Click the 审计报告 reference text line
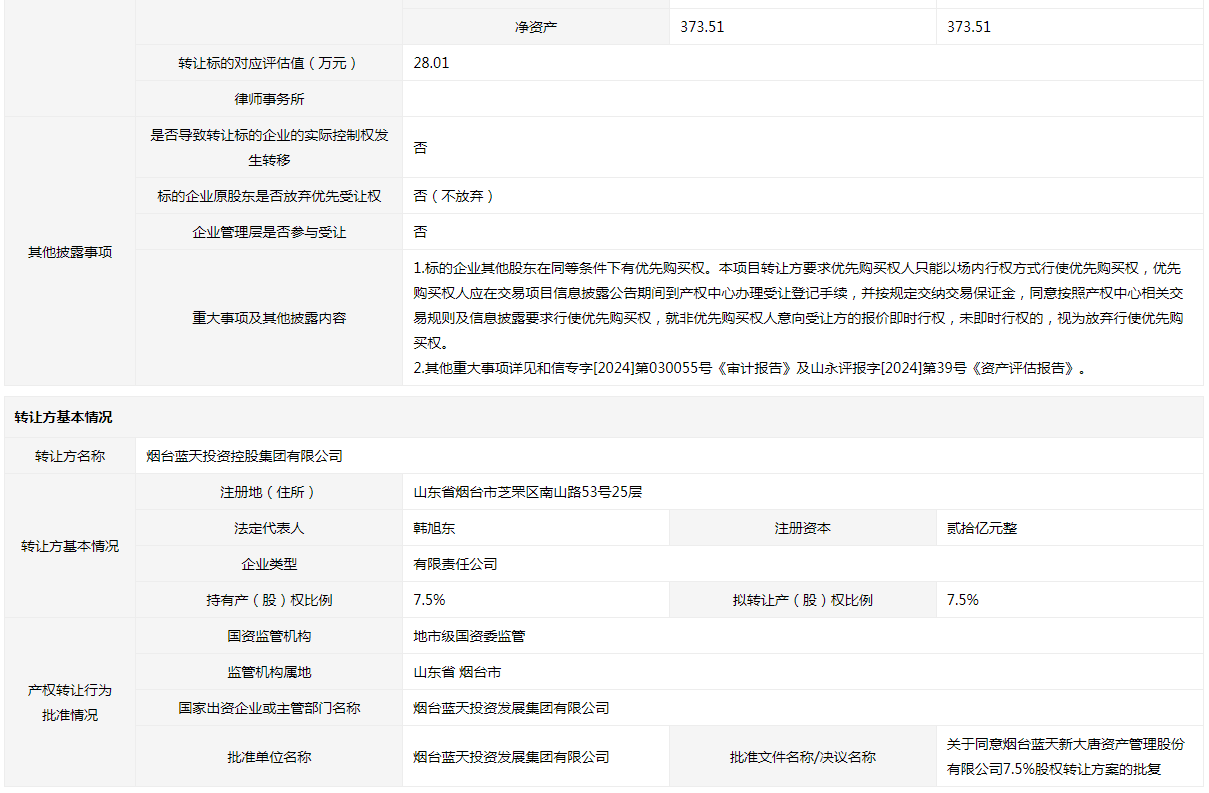The image size is (1209, 793). pyautogui.click(x=750, y=368)
